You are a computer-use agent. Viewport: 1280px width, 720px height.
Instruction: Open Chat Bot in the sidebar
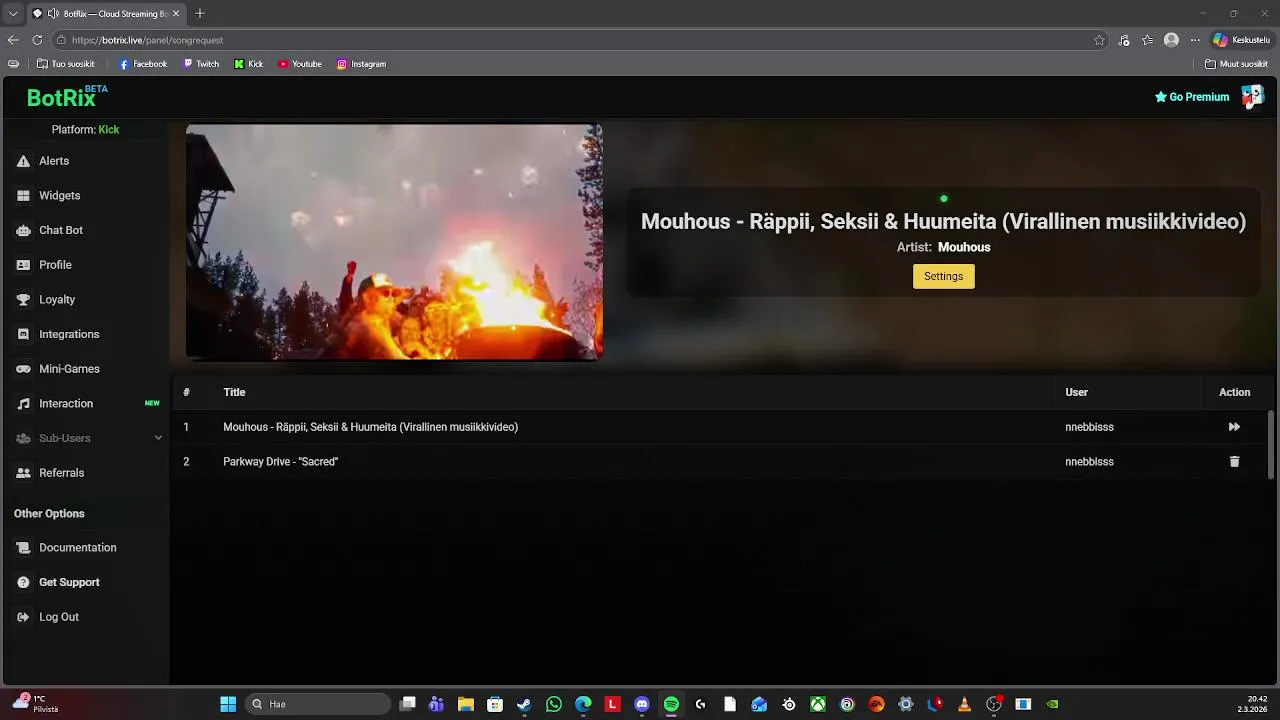(x=60, y=230)
